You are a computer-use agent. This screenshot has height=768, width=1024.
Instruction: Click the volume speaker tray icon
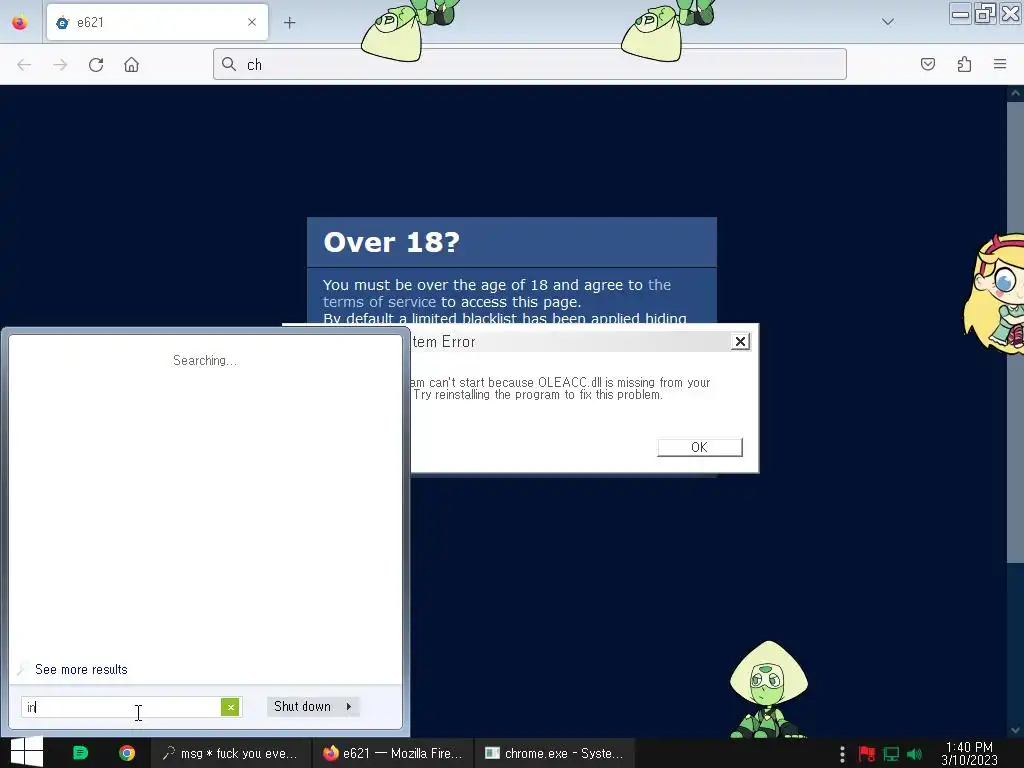(914, 754)
